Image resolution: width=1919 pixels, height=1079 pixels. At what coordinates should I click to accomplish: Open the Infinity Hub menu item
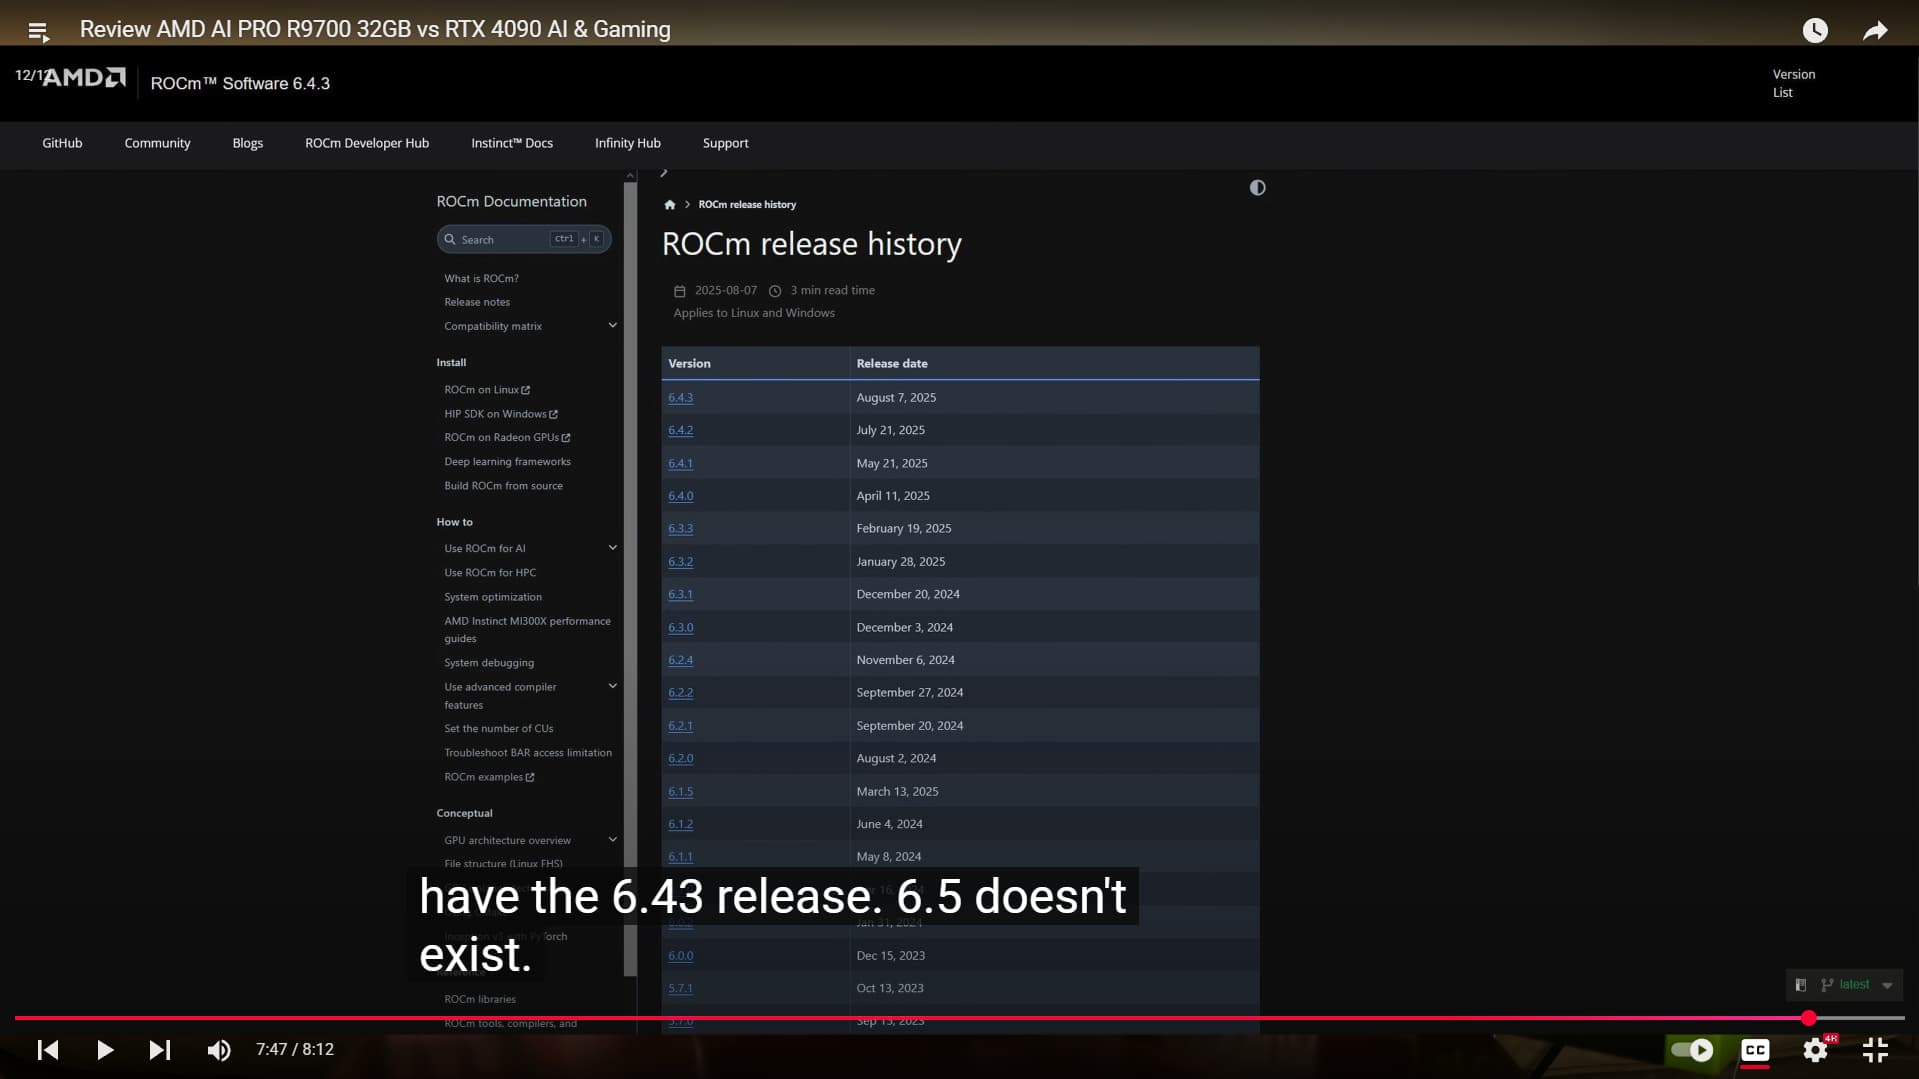click(x=627, y=143)
